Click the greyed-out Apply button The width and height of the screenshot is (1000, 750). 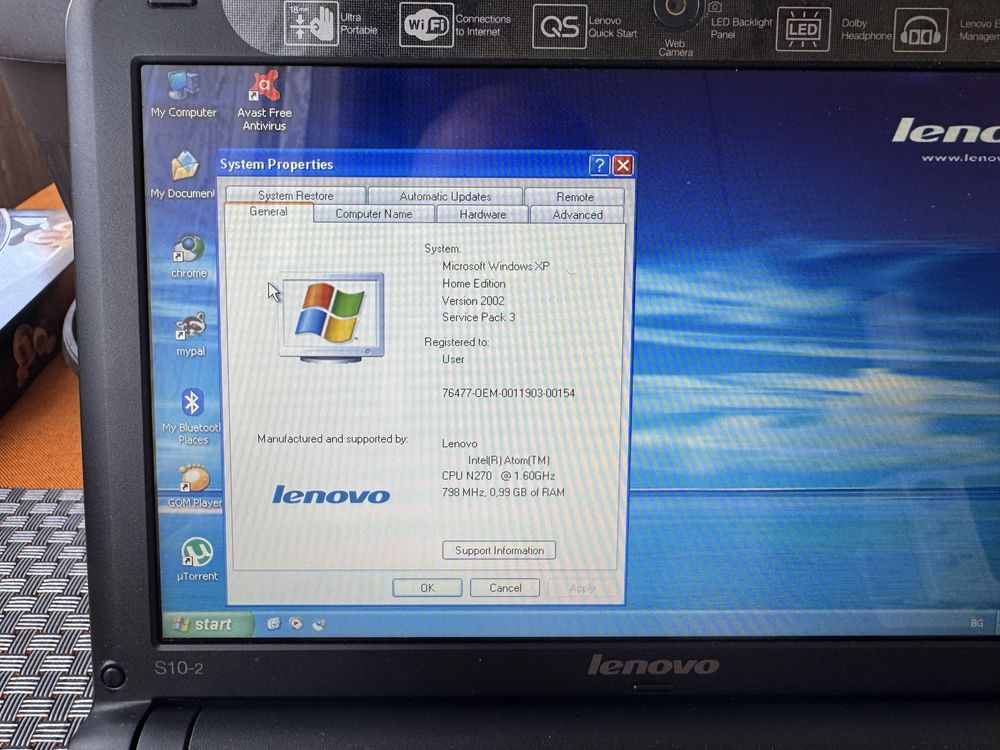pyautogui.click(x=582, y=588)
